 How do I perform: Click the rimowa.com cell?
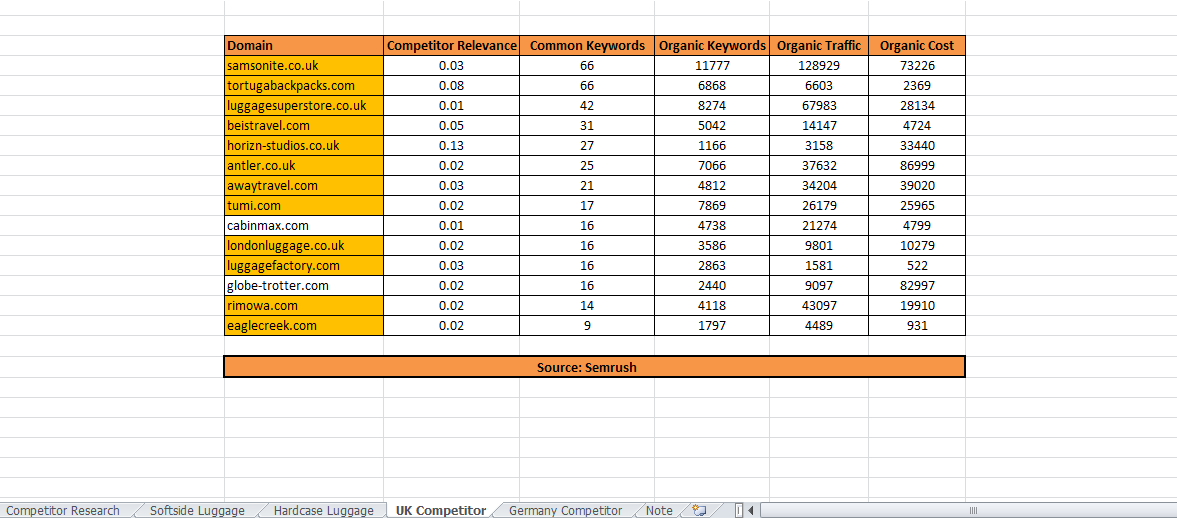point(304,306)
